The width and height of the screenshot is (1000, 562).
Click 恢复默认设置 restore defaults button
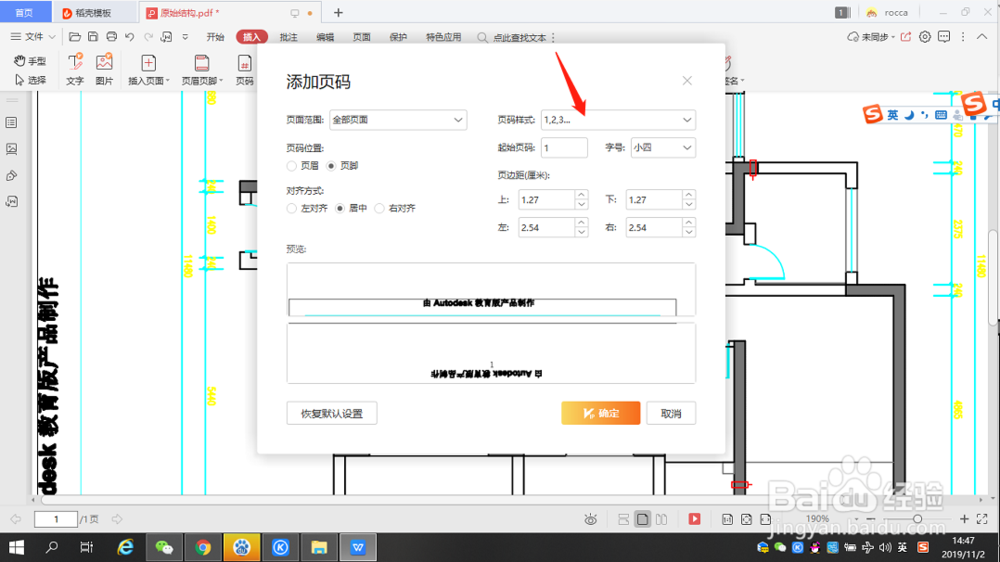(x=332, y=413)
